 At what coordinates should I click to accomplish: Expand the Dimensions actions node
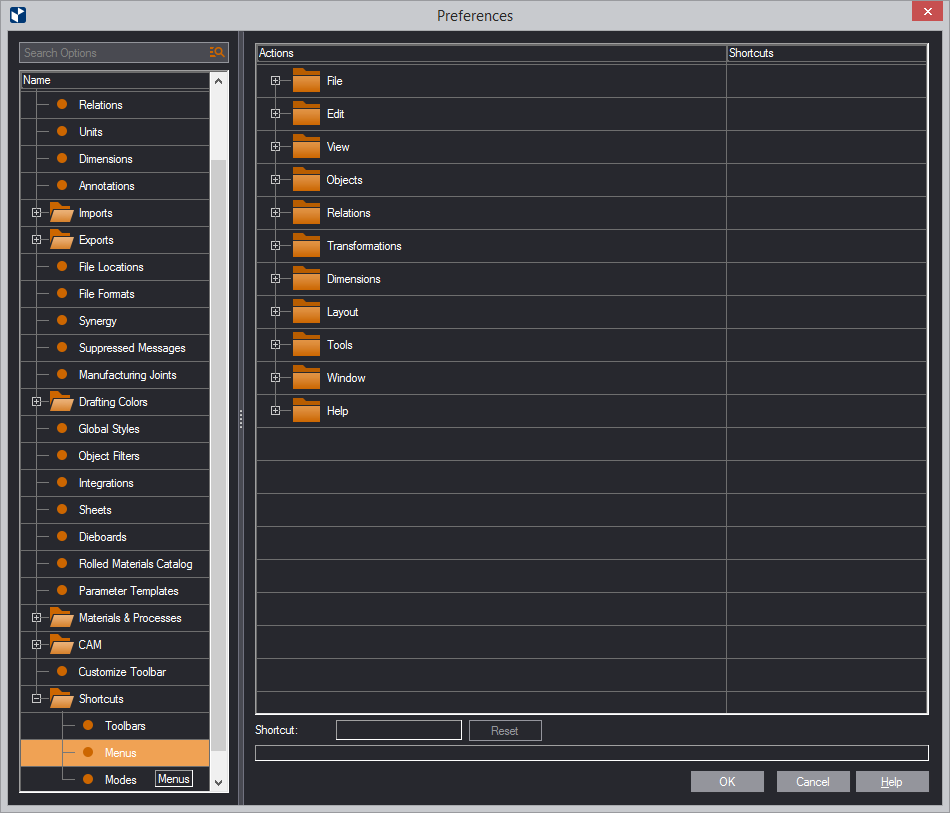(275, 279)
